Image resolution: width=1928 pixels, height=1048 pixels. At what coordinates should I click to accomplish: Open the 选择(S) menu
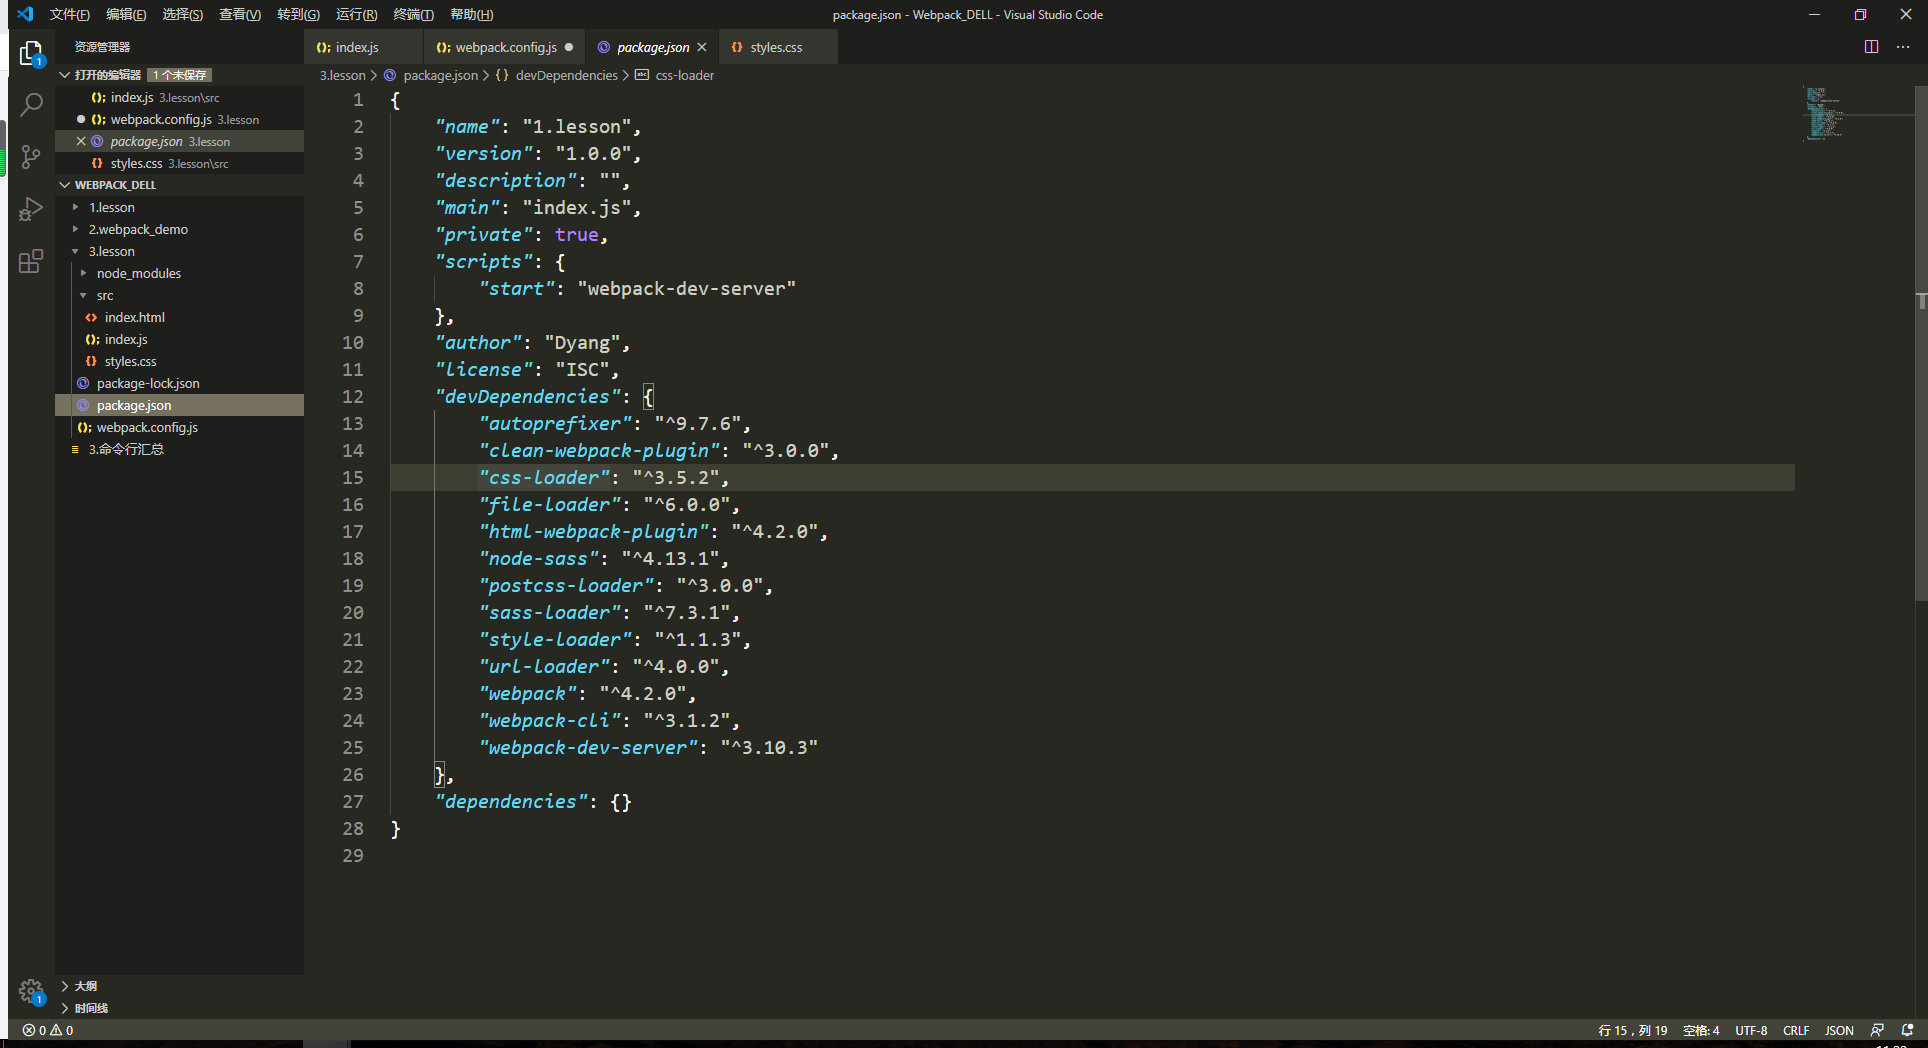pos(183,14)
